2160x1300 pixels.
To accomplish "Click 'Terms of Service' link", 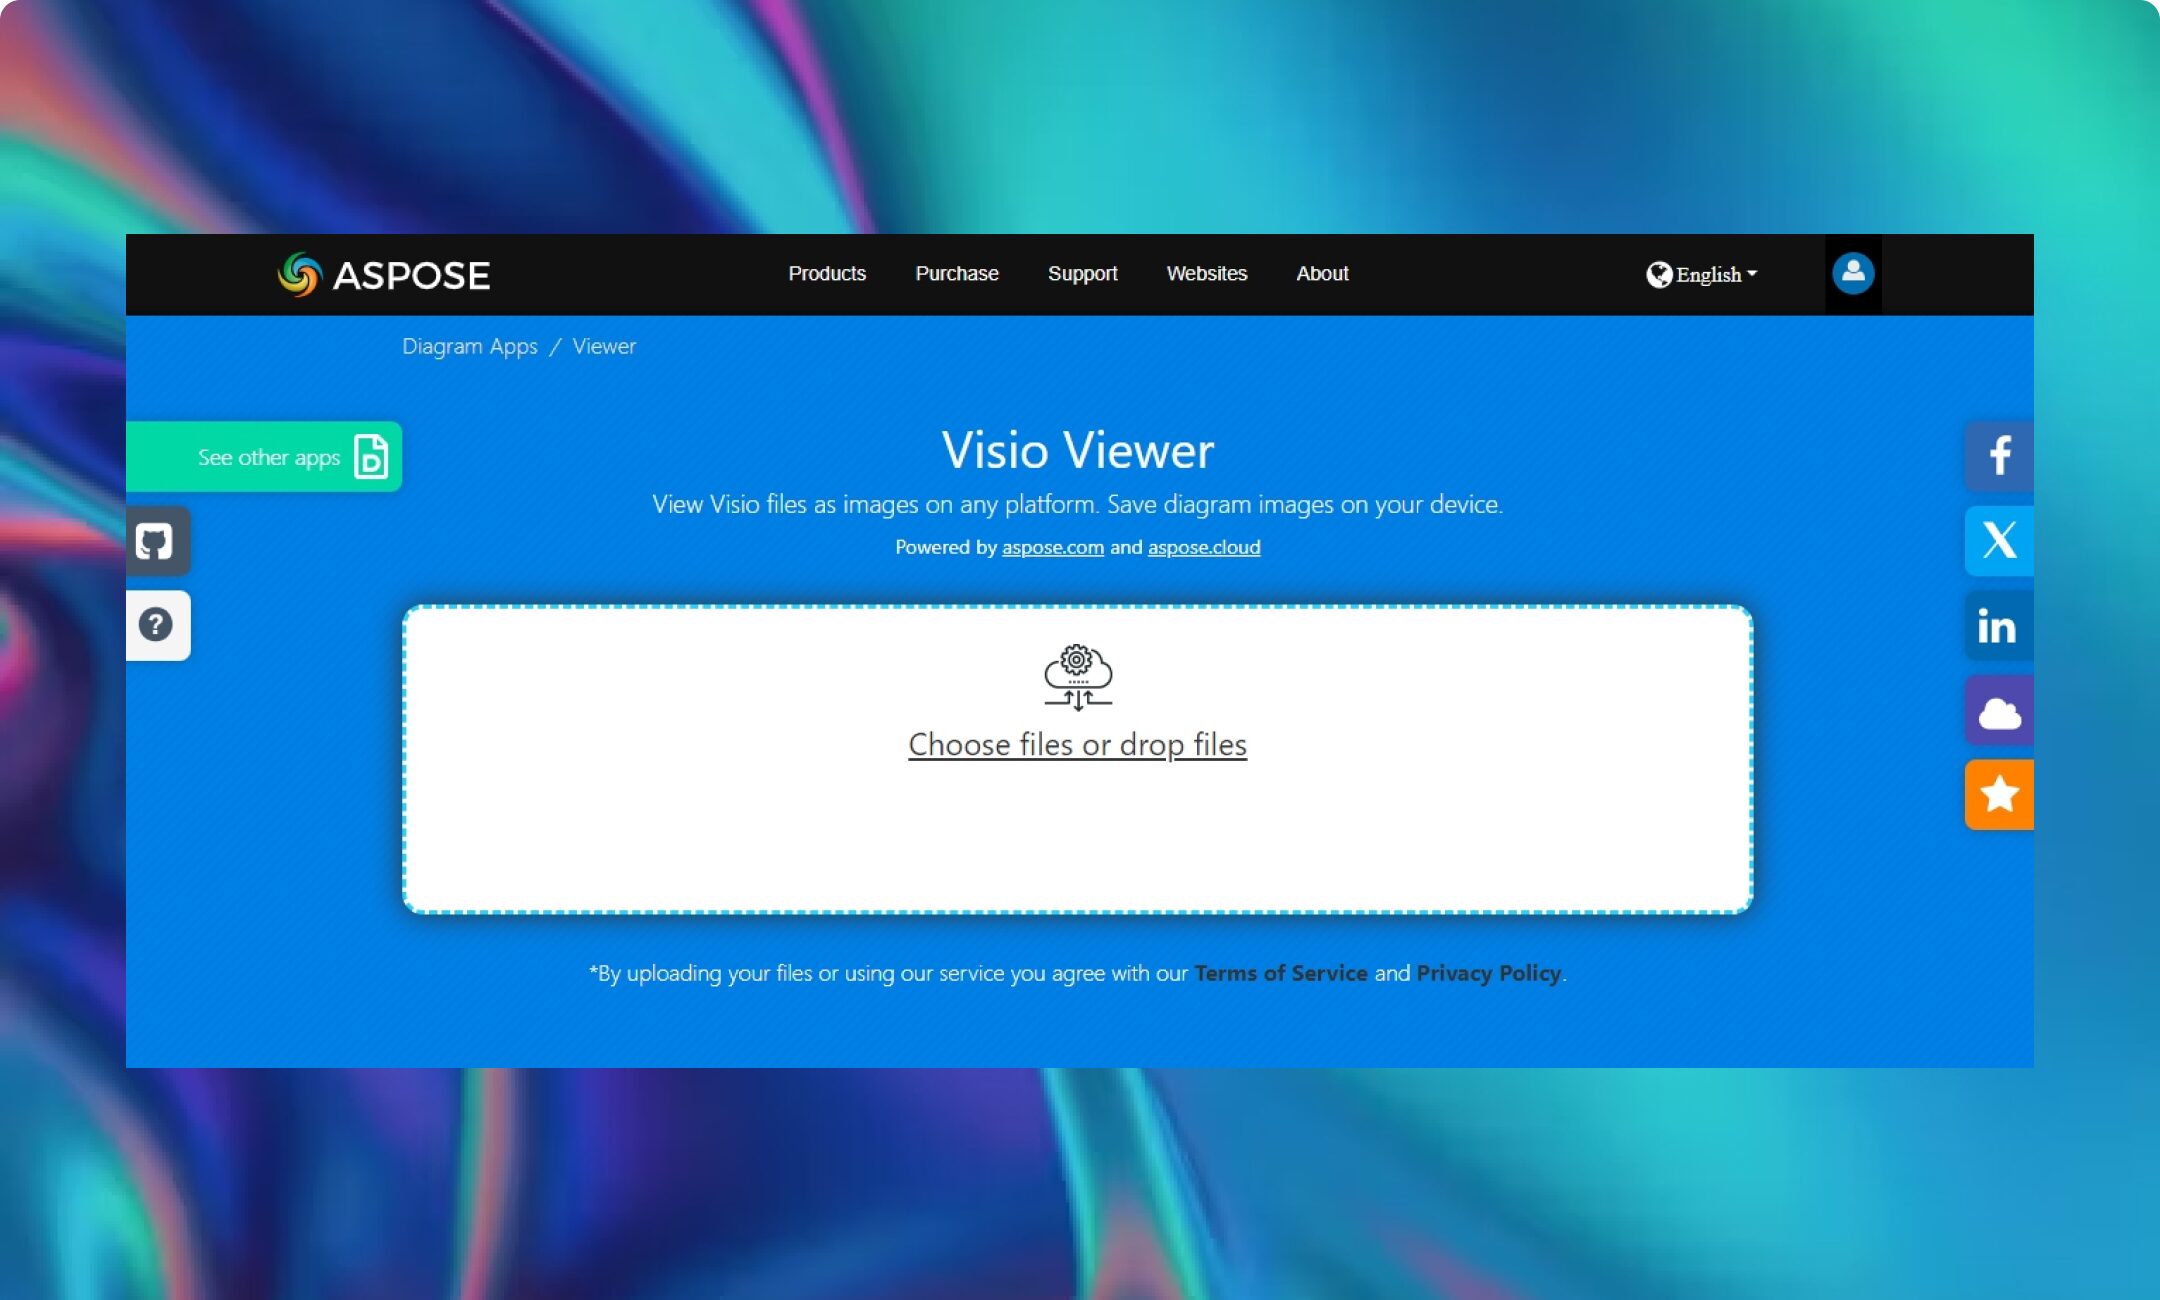I will pyautogui.click(x=1281, y=973).
